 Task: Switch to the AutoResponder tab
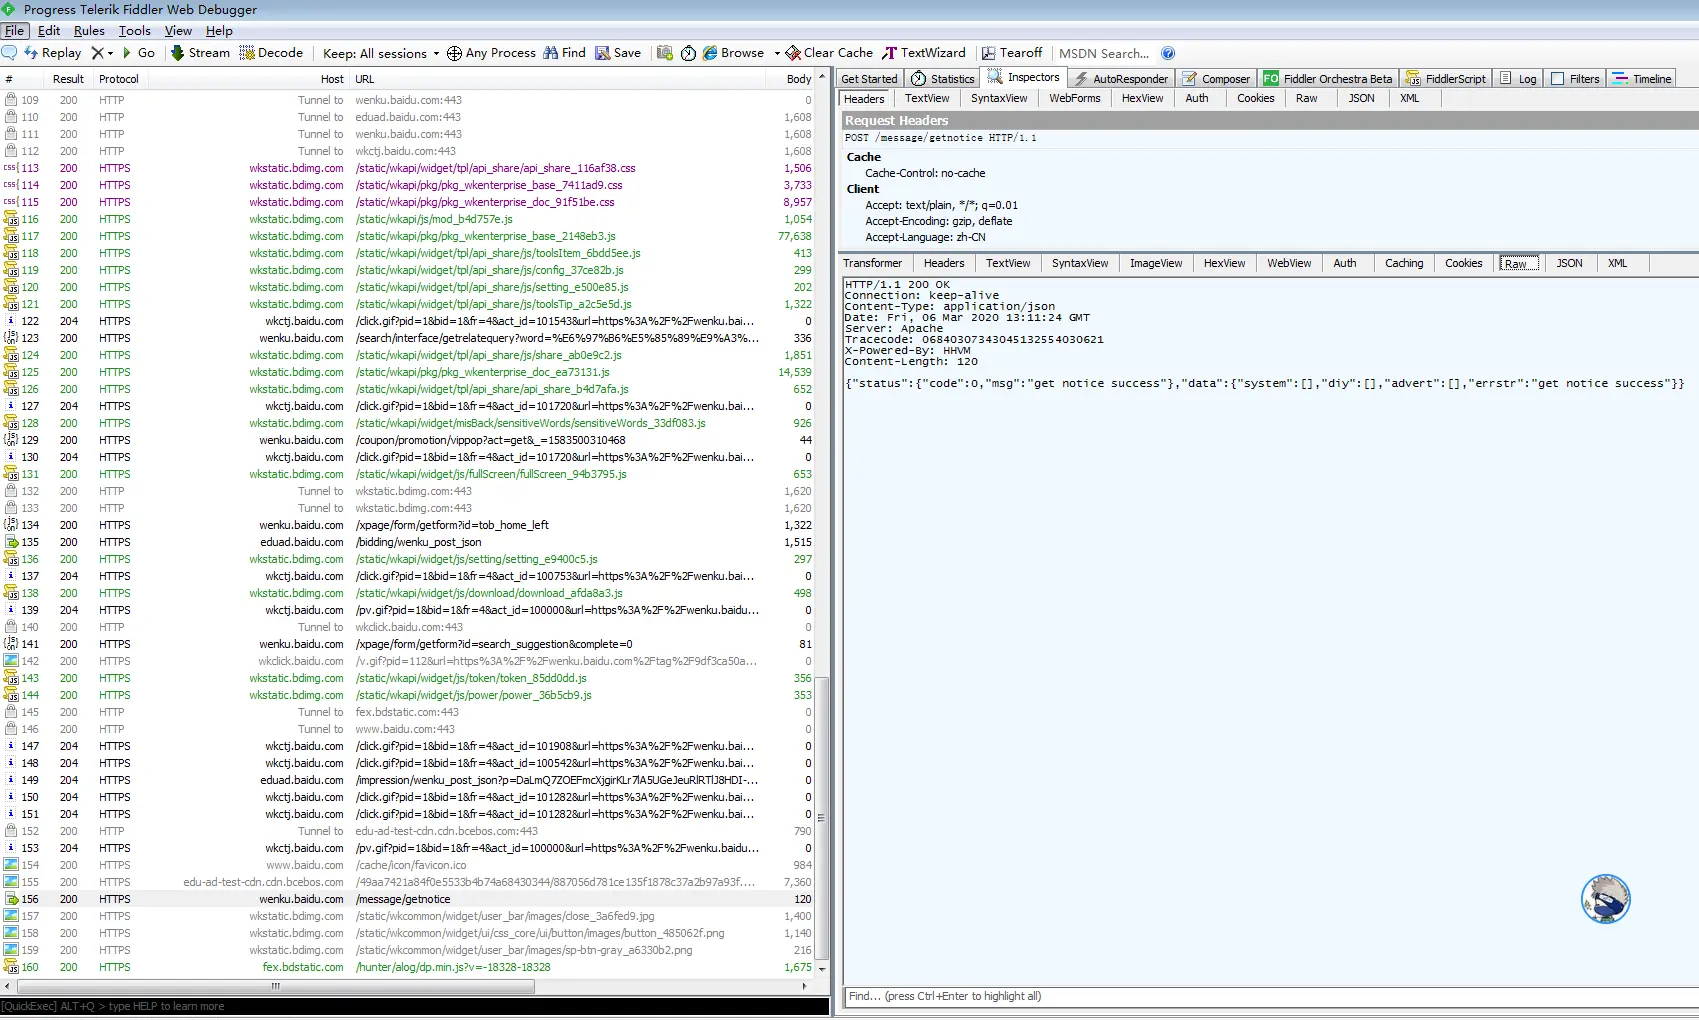point(1120,79)
